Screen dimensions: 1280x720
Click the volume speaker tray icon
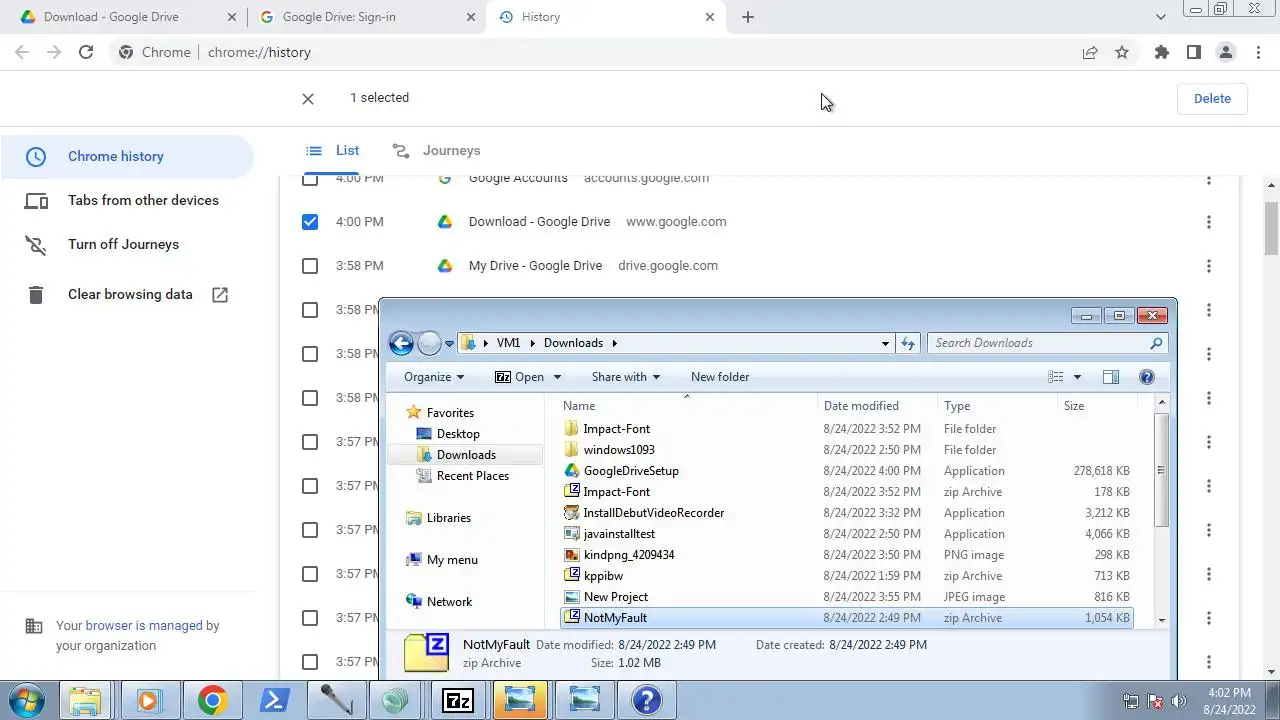1179,701
